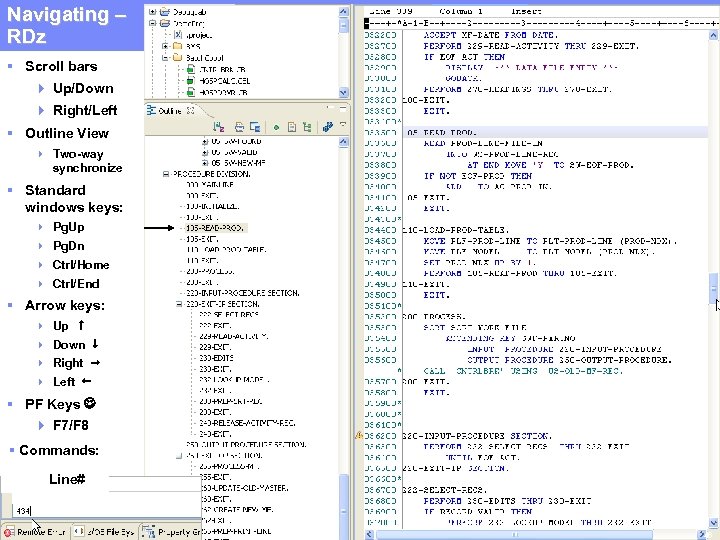Screen dimensions: 720x540
Task: Sort outline entries alphabetically
Action: 219,127
